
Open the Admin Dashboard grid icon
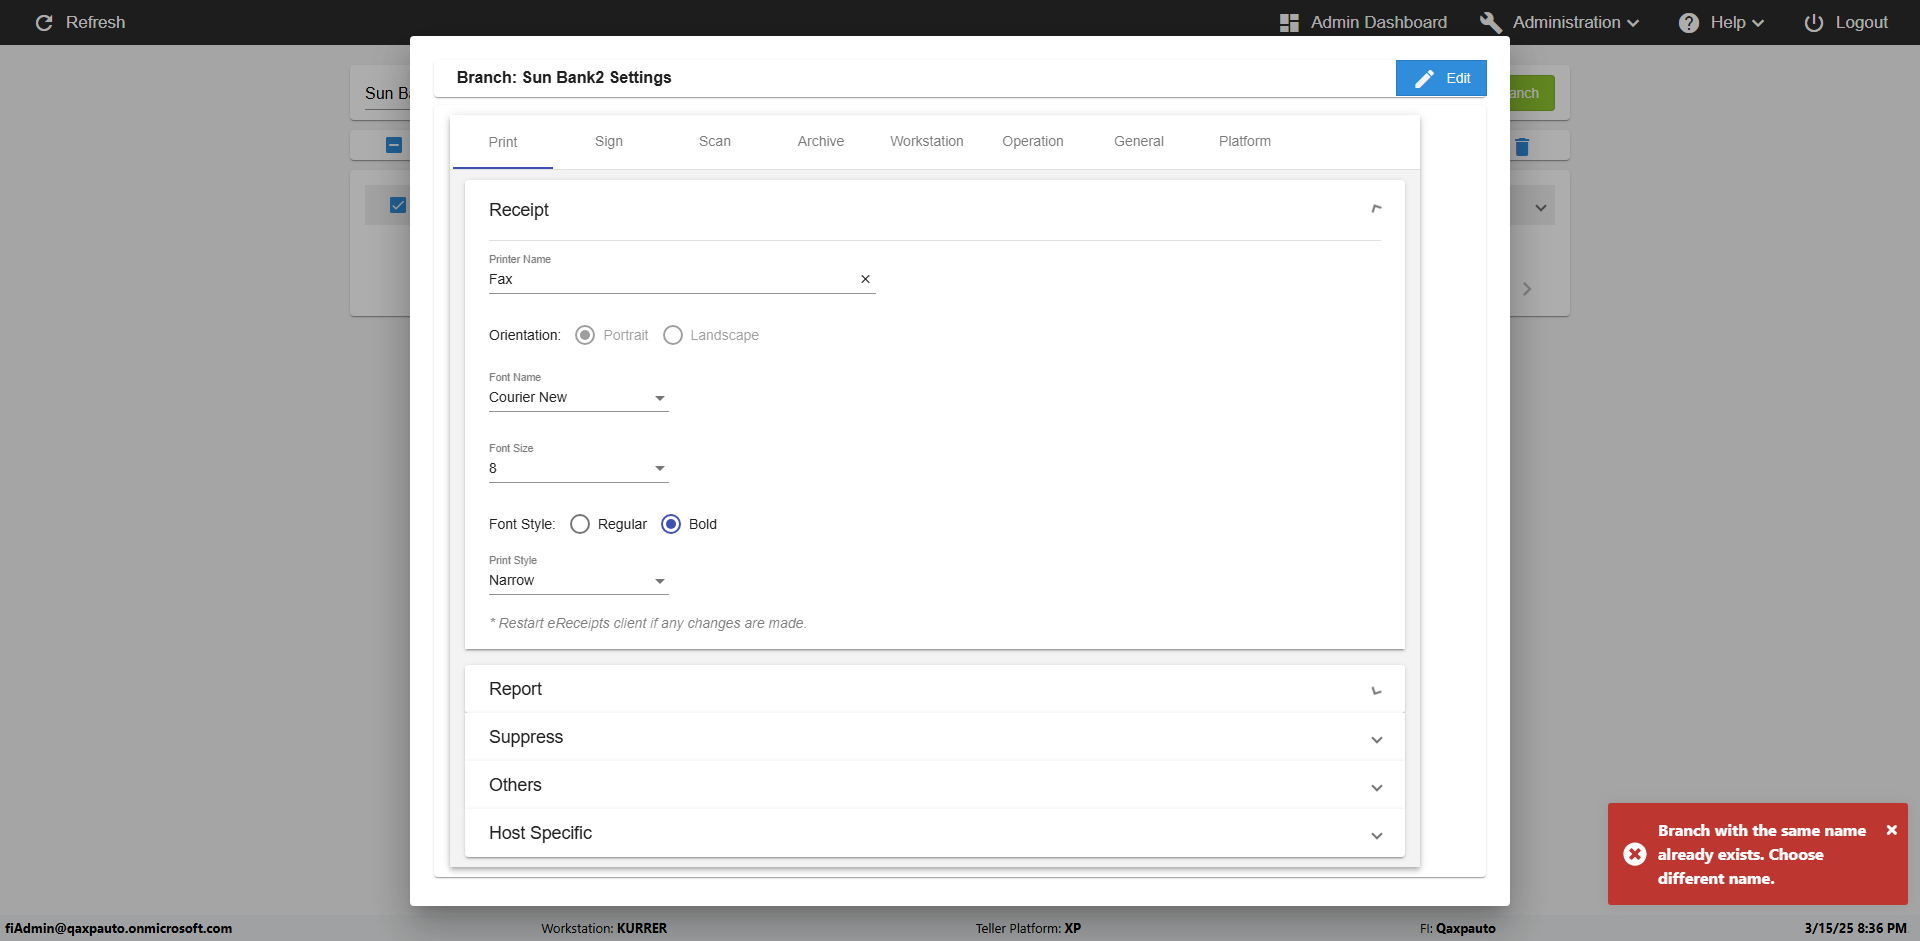click(1289, 23)
